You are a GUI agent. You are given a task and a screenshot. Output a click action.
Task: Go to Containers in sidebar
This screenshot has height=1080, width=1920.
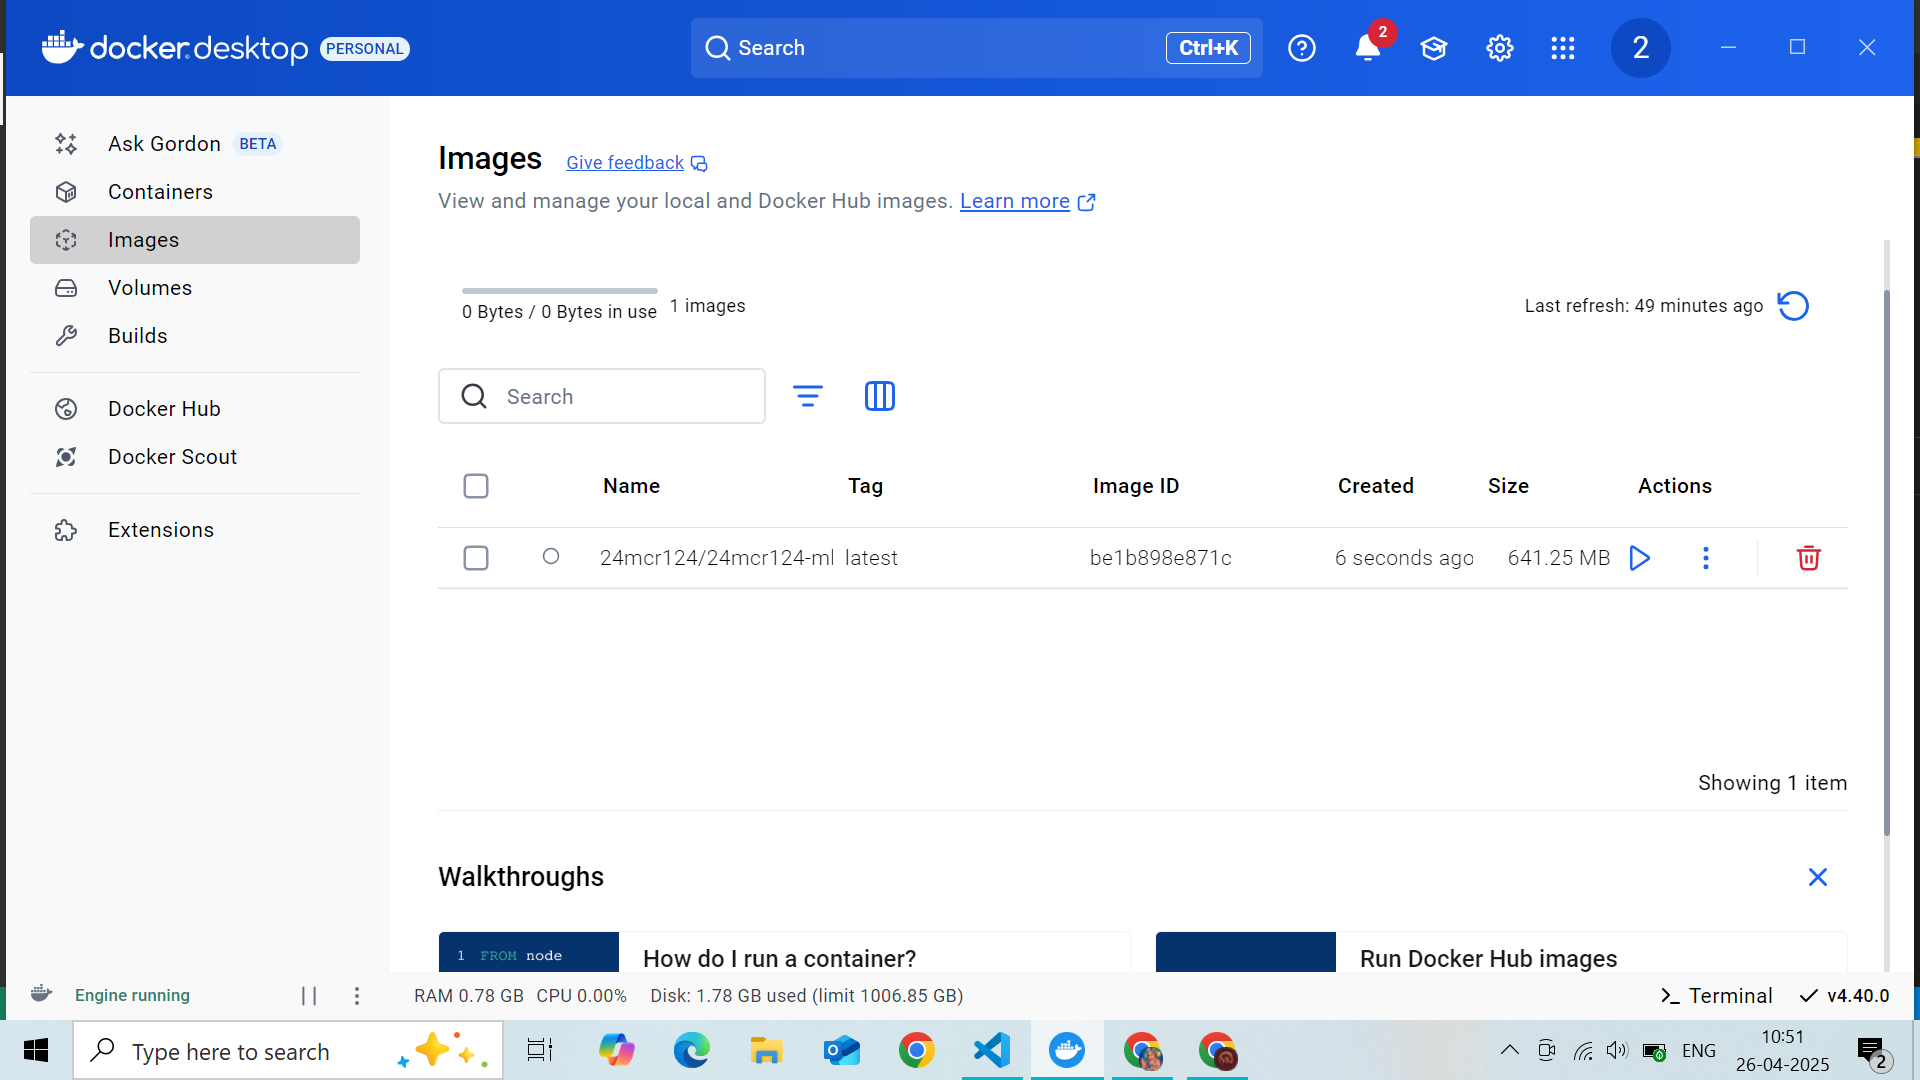[x=195, y=192]
